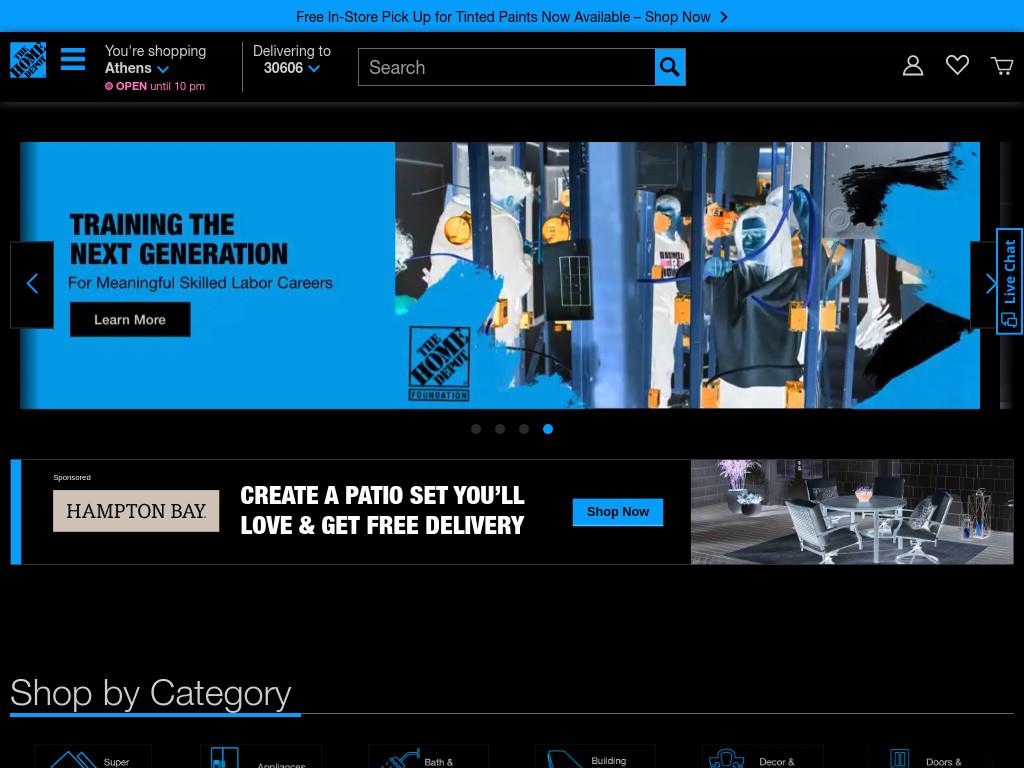Image resolution: width=1024 pixels, height=768 pixels.
Task: Select the Super category icon
Action: 73,760
